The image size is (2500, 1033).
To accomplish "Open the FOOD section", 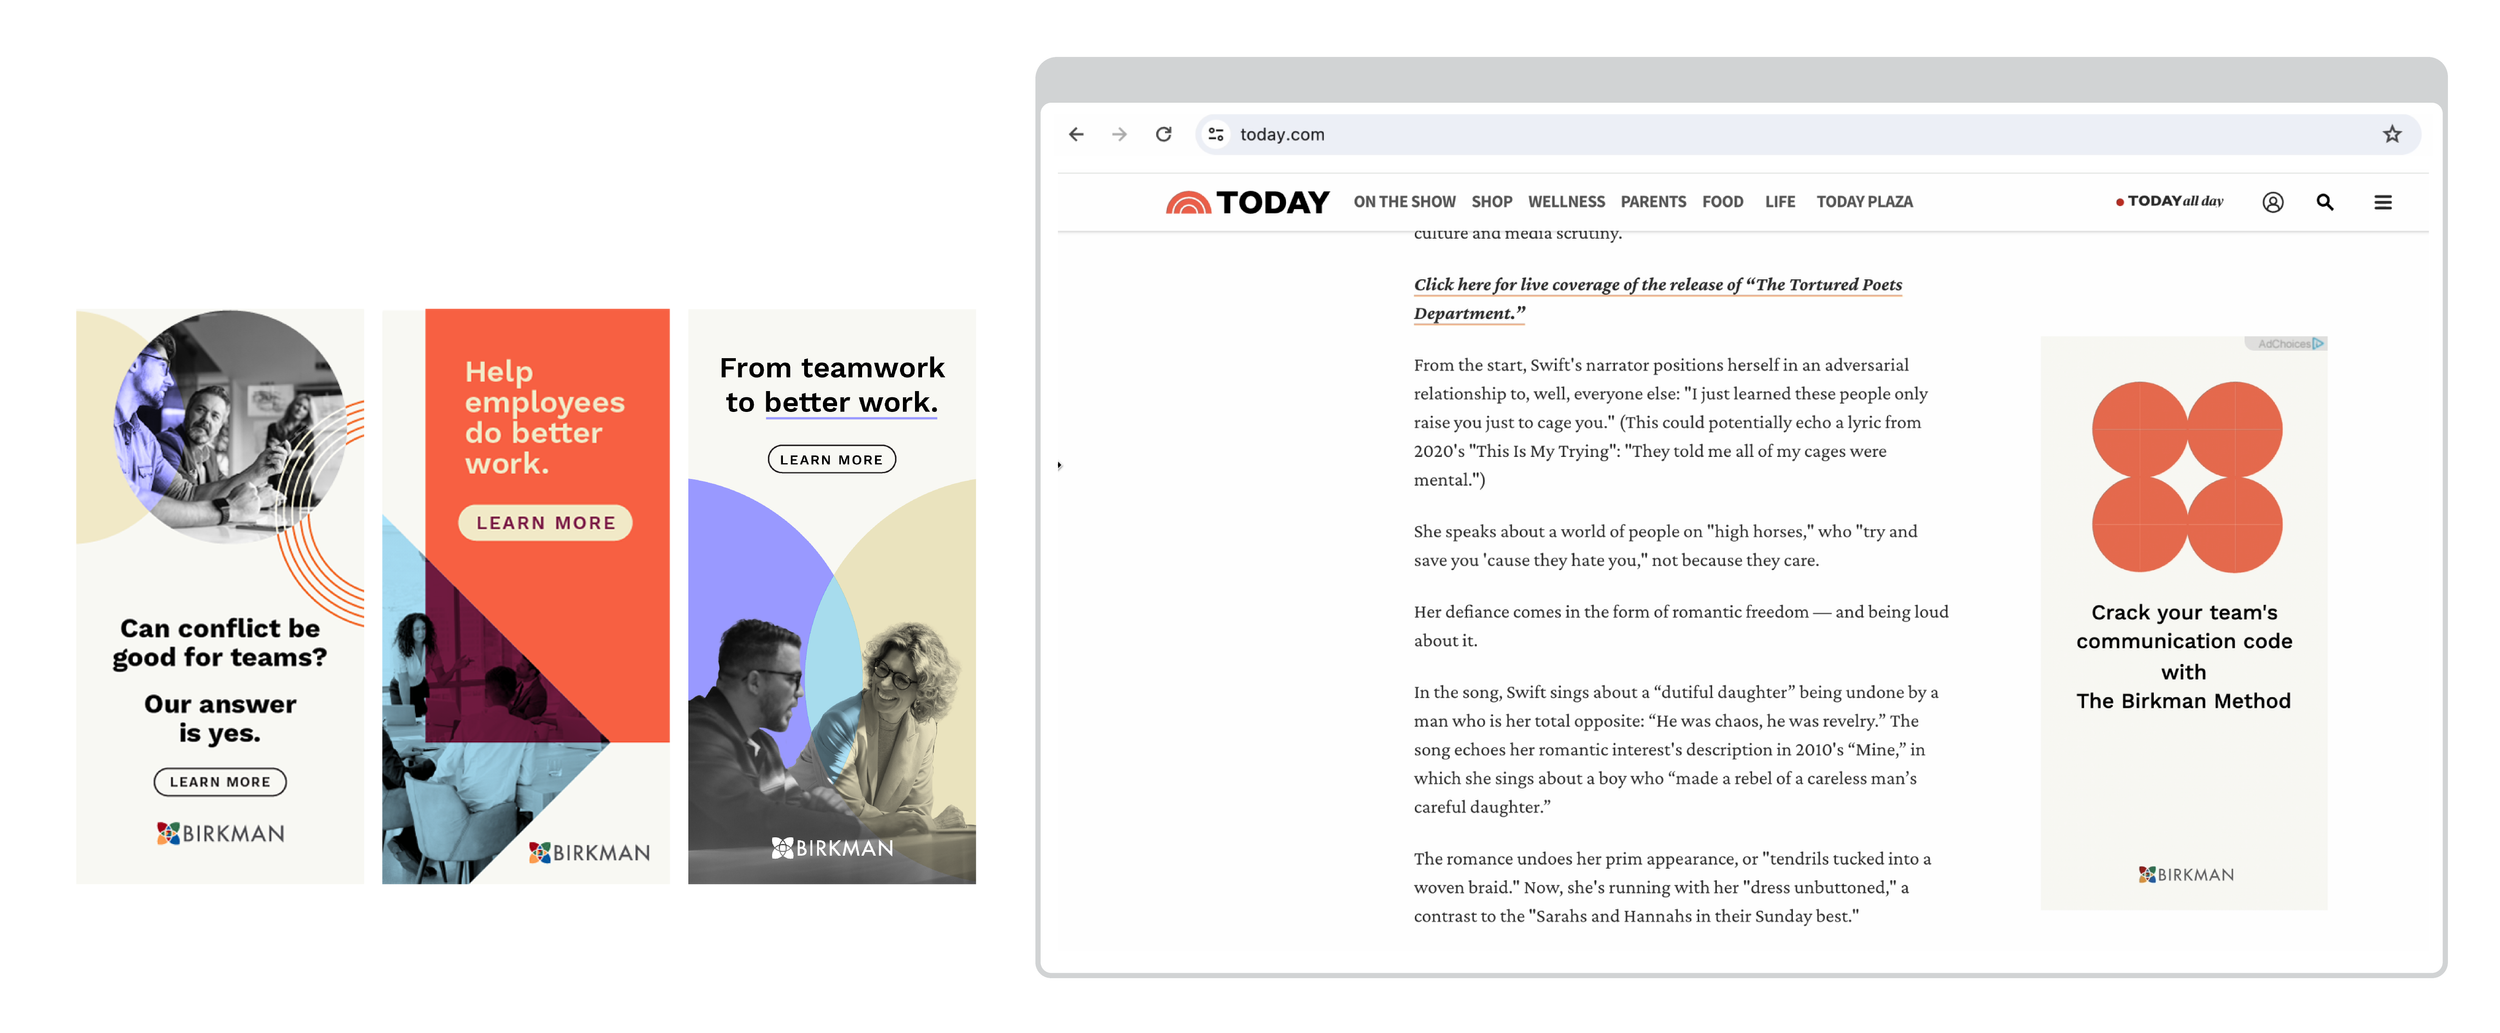I will 1722,202.
